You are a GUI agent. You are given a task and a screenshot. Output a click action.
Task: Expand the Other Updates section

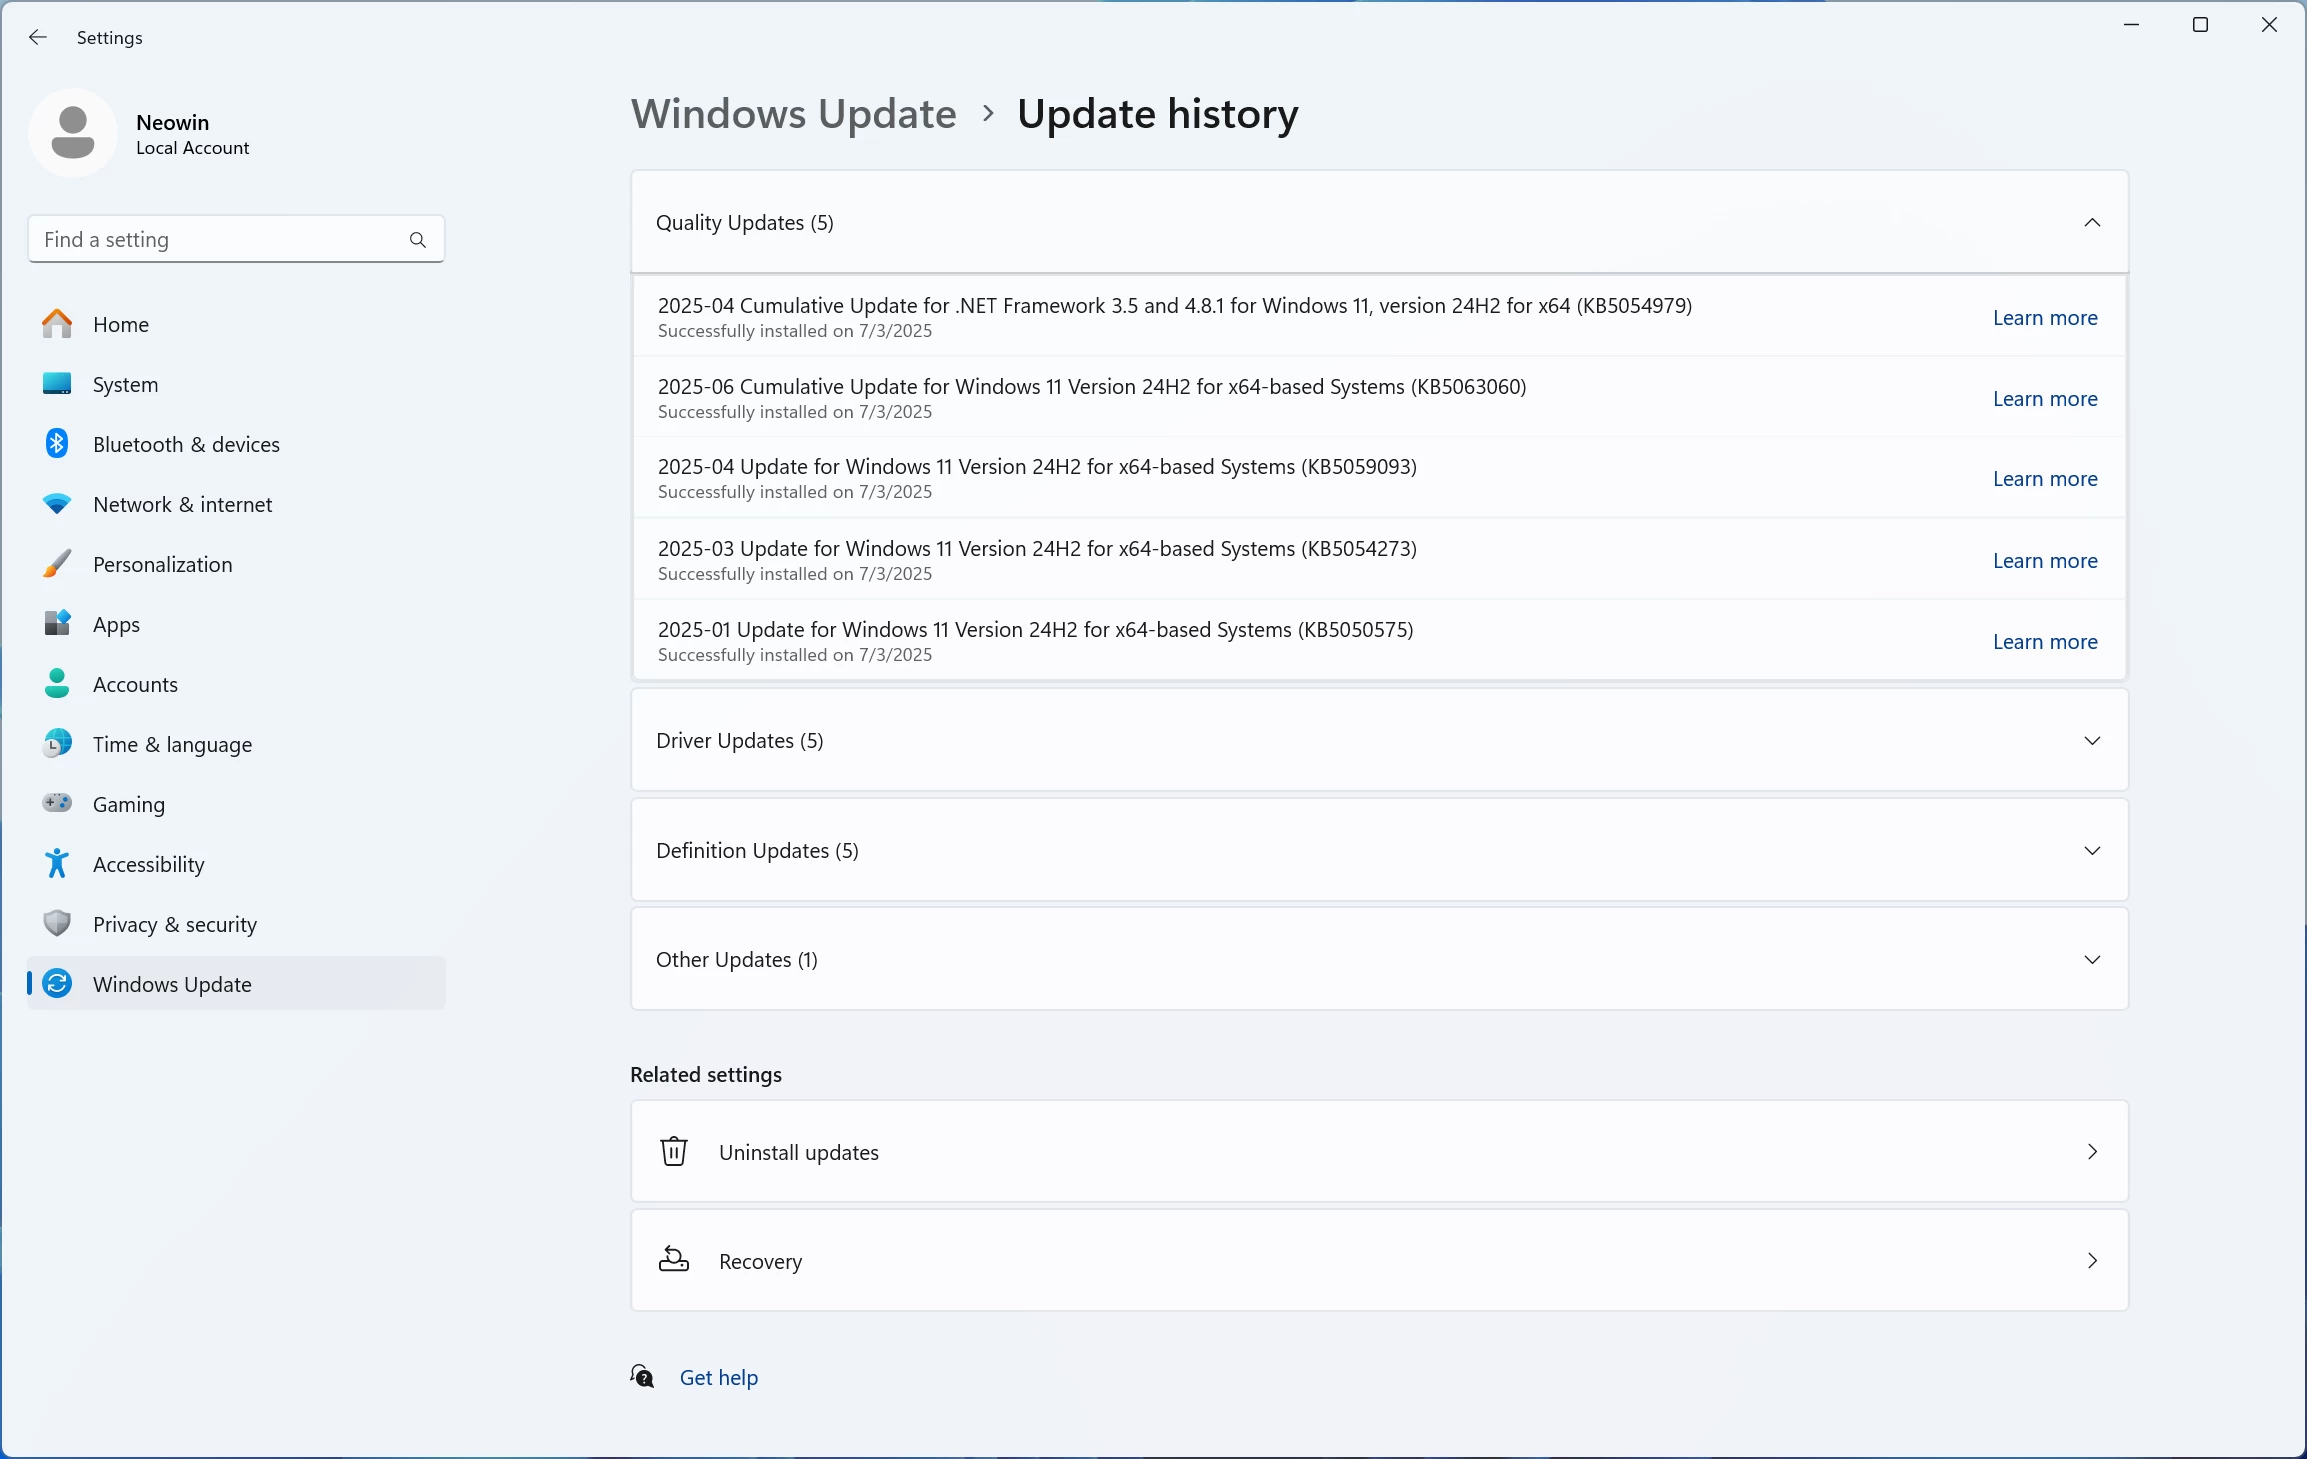click(x=2091, y=960)
